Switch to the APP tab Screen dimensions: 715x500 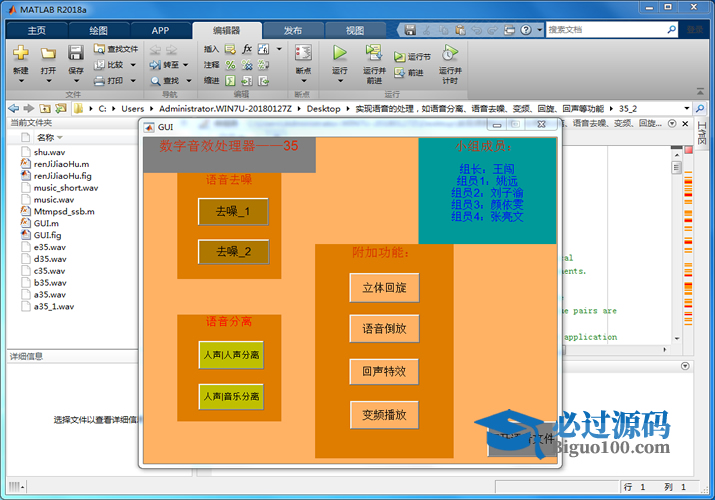pos(161,31)
